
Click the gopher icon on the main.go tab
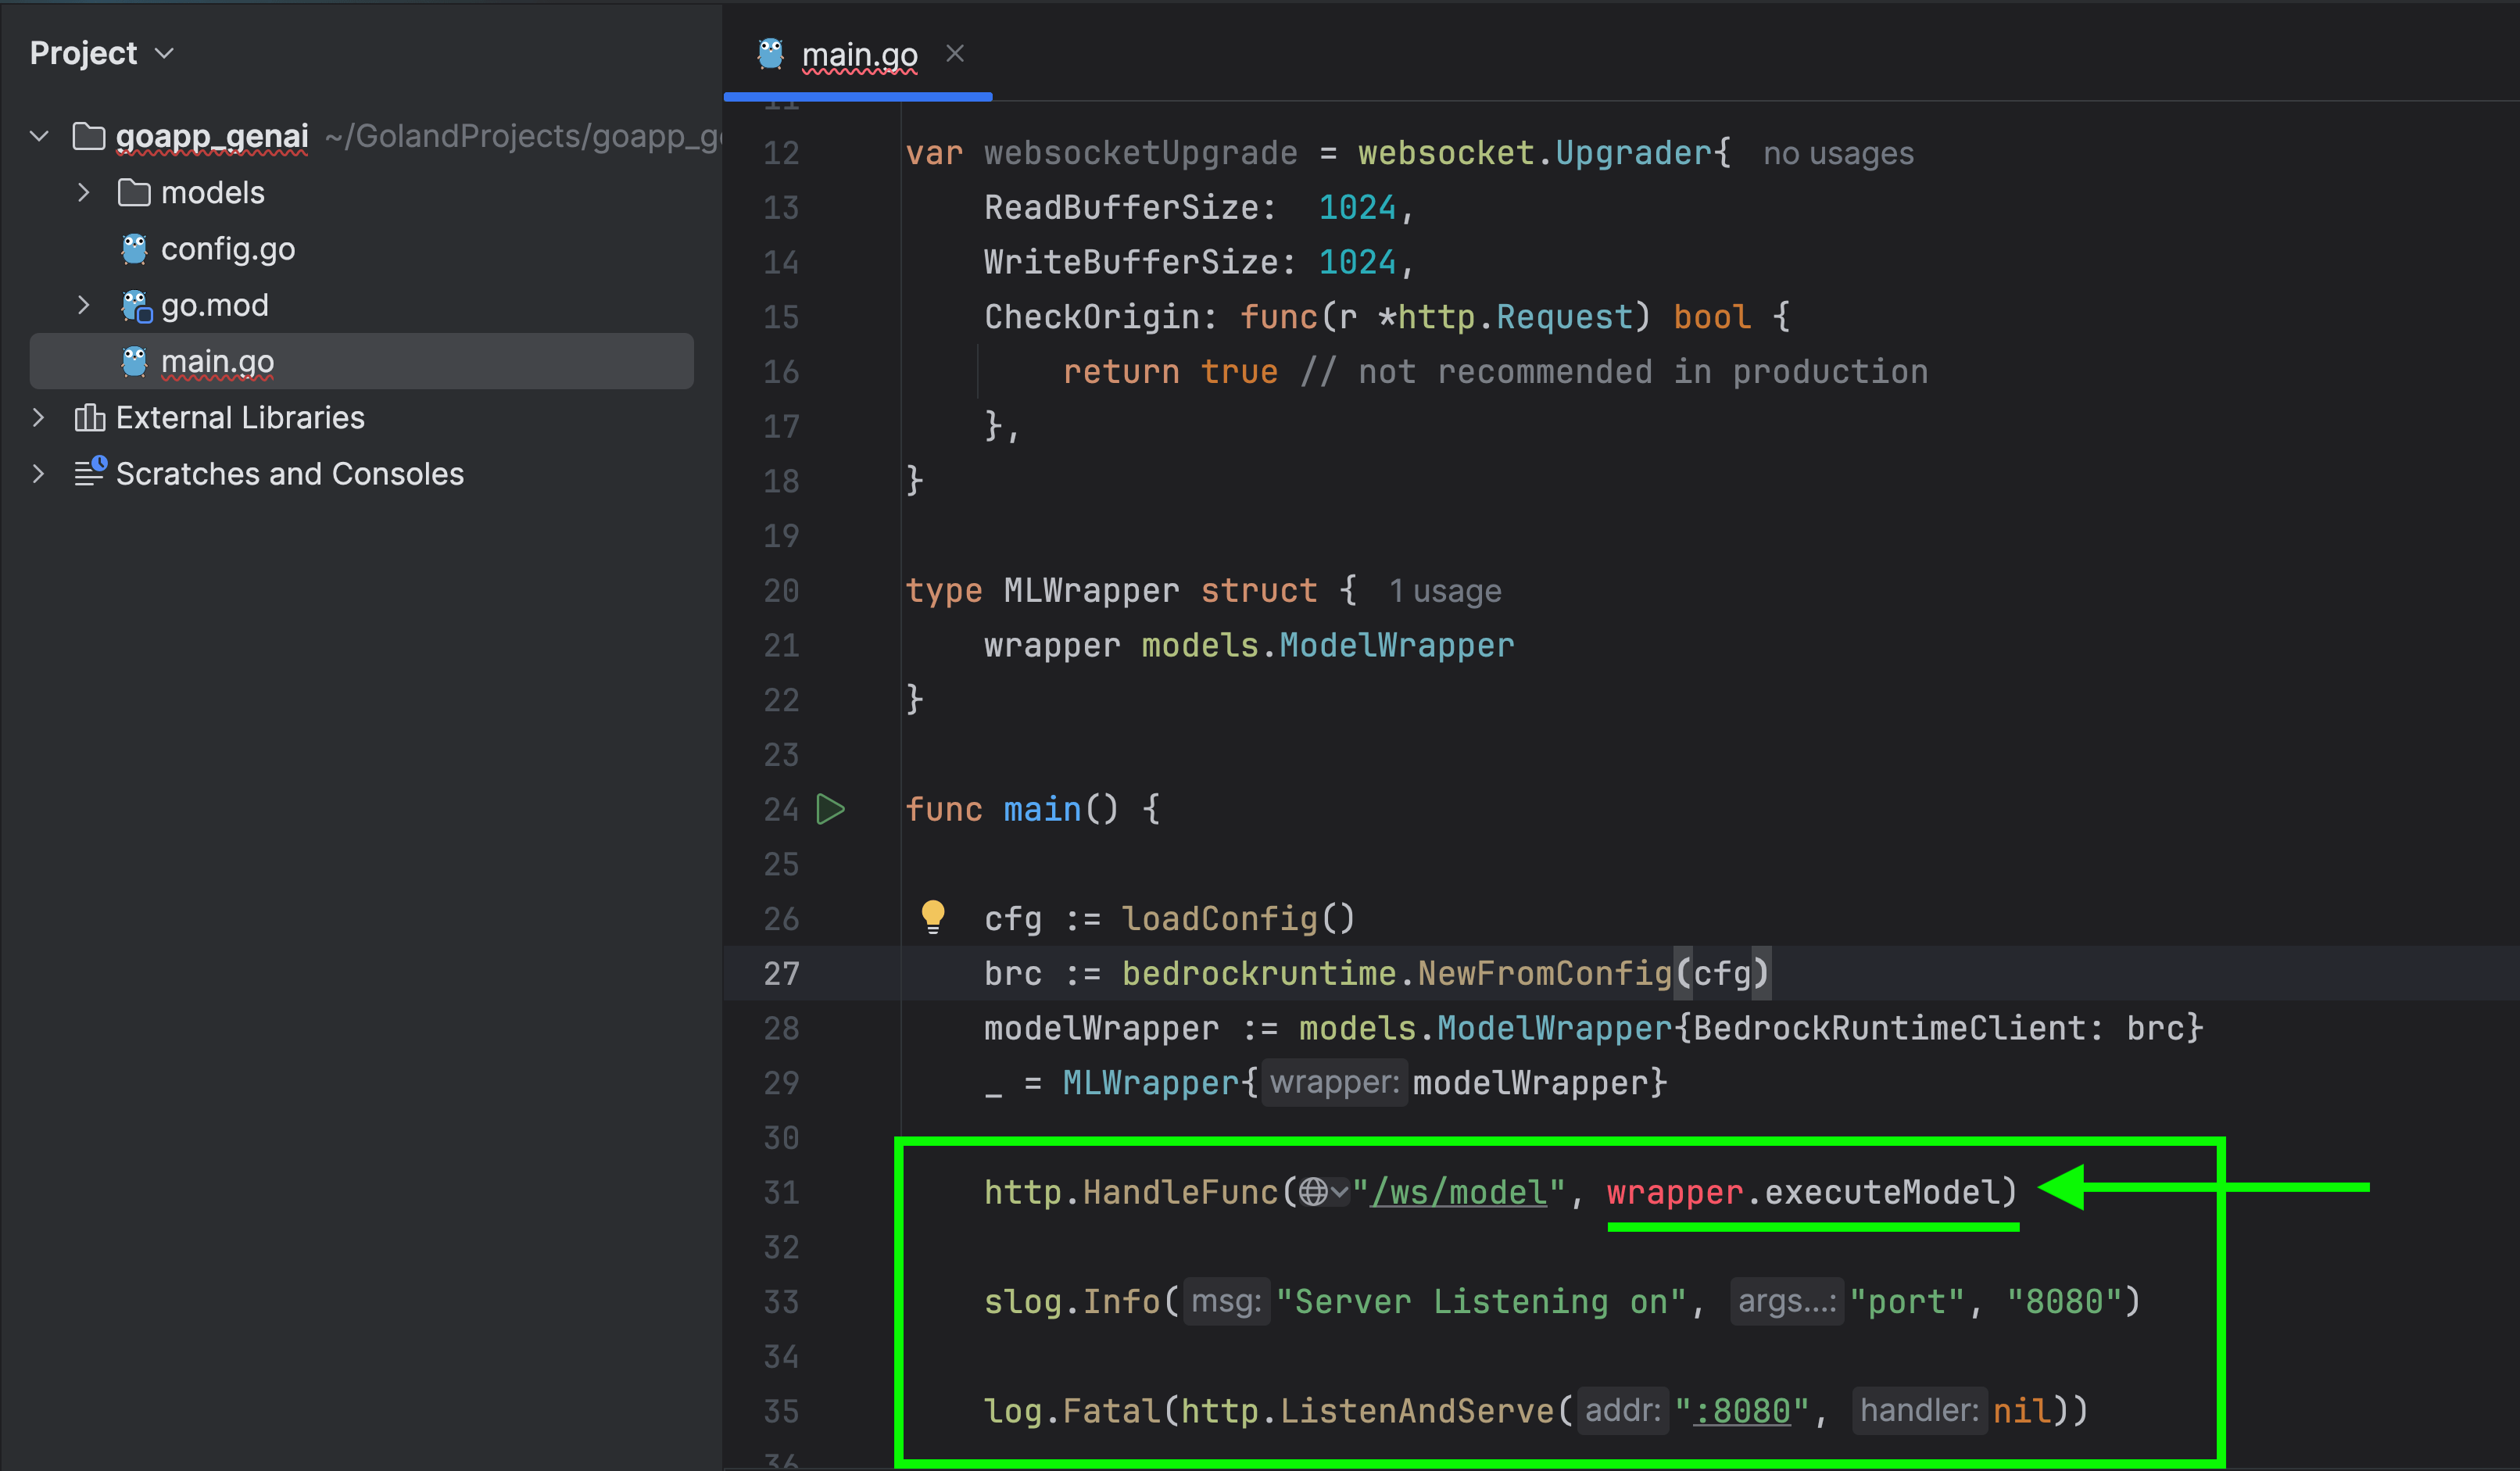(770, 54)
